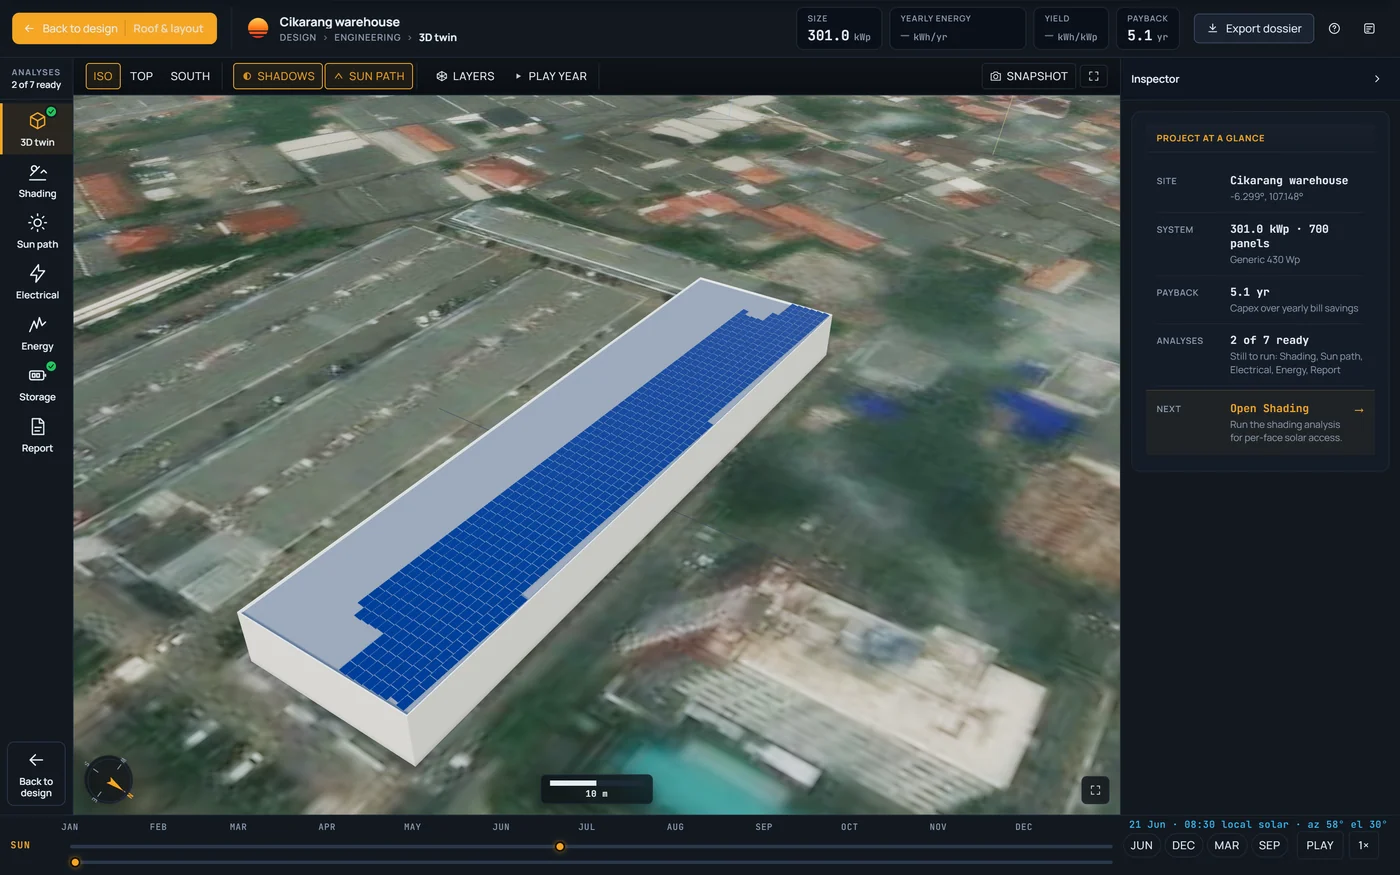Screen dimensions: 1400x875
Task: Open Roof & layout section
Action: pyautogui.click(x=168, y=28)
